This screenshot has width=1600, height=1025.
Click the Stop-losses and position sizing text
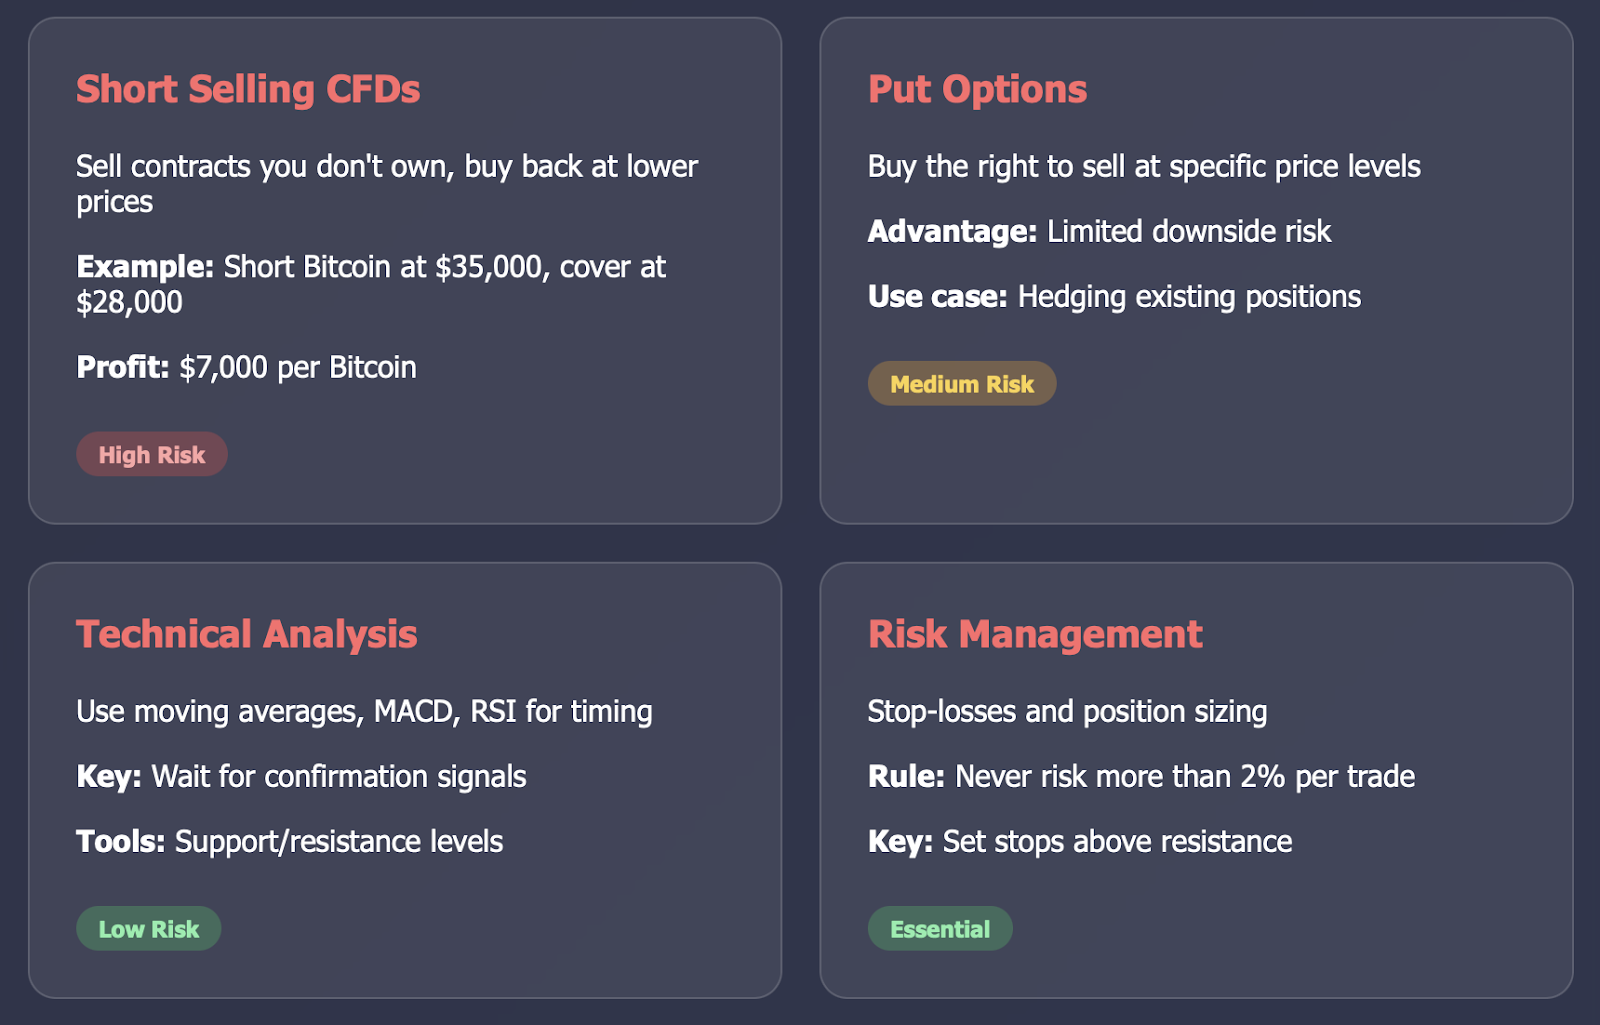coord(1067,711)
